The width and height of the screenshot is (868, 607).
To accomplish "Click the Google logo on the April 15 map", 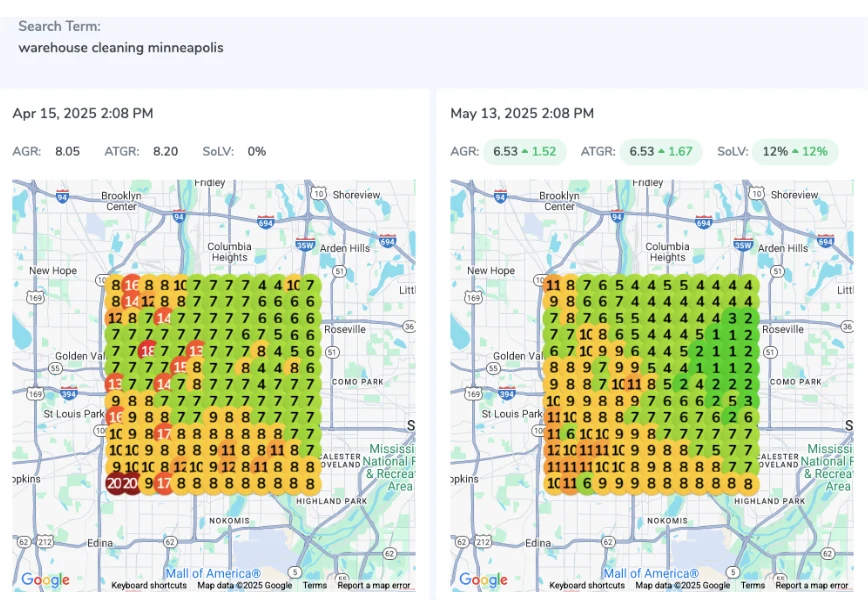I will (45, 580).
